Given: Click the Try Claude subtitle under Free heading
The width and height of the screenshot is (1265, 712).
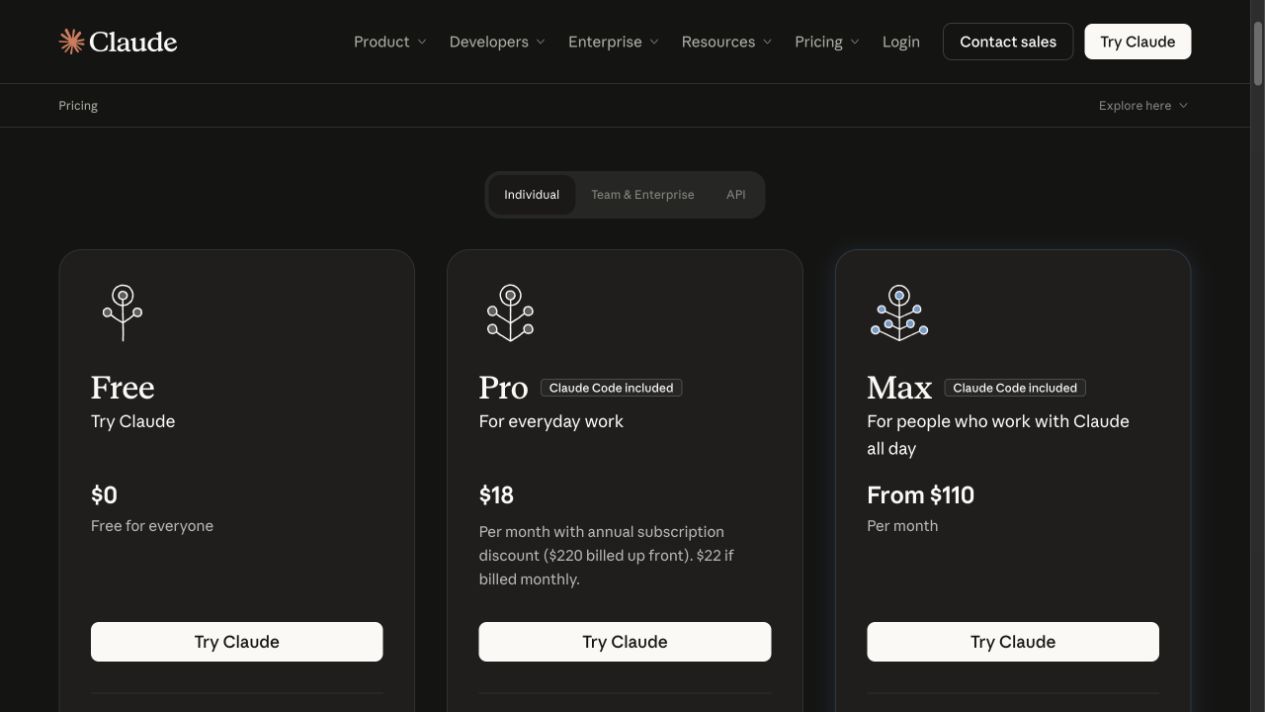Looking at the screenshot, I should [x=133, y=422].
